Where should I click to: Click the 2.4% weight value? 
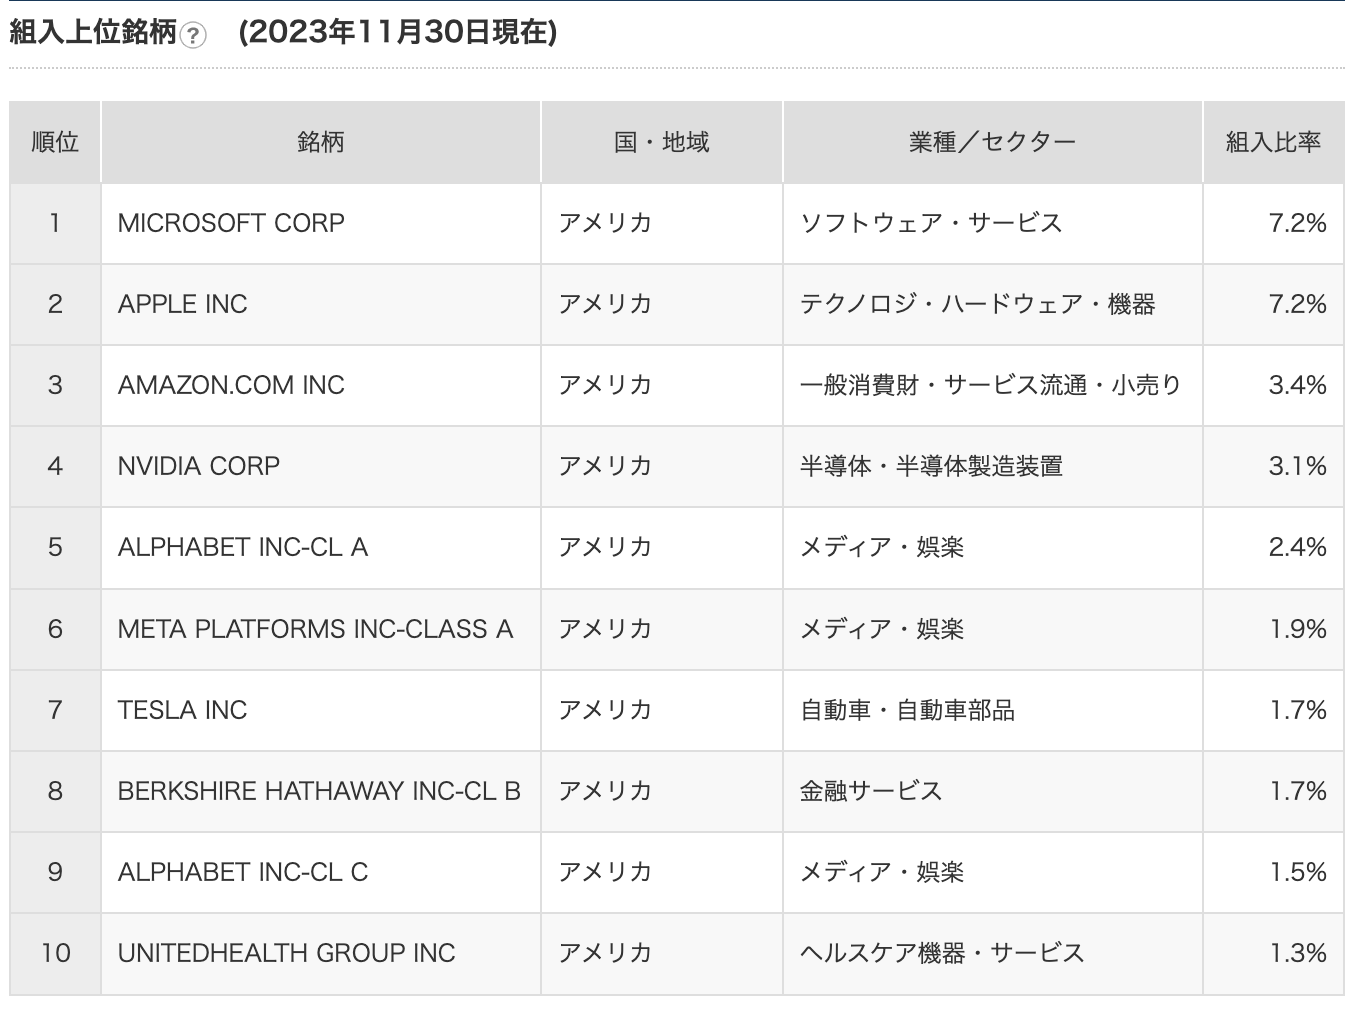pos(1297,547)
